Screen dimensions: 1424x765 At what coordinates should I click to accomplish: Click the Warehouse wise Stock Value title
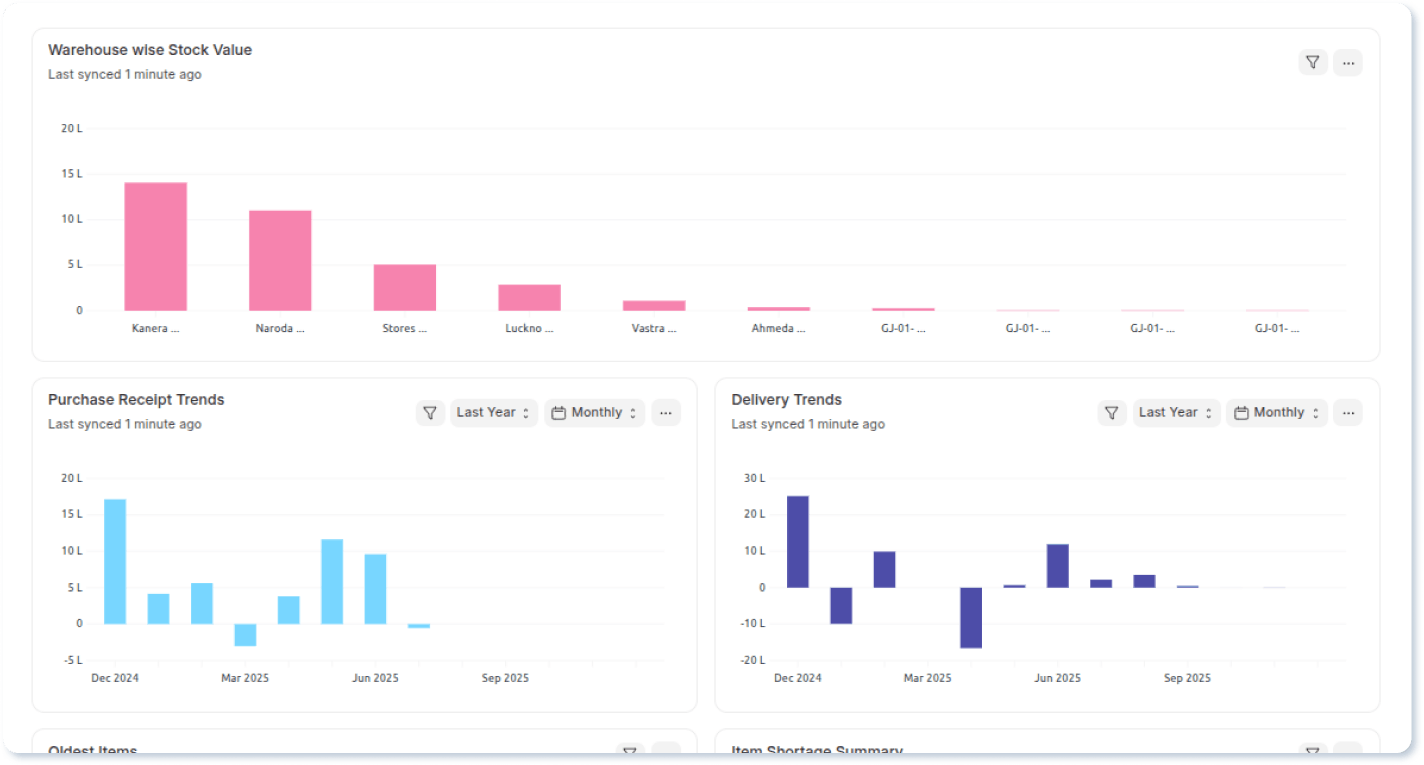[149, 49]
